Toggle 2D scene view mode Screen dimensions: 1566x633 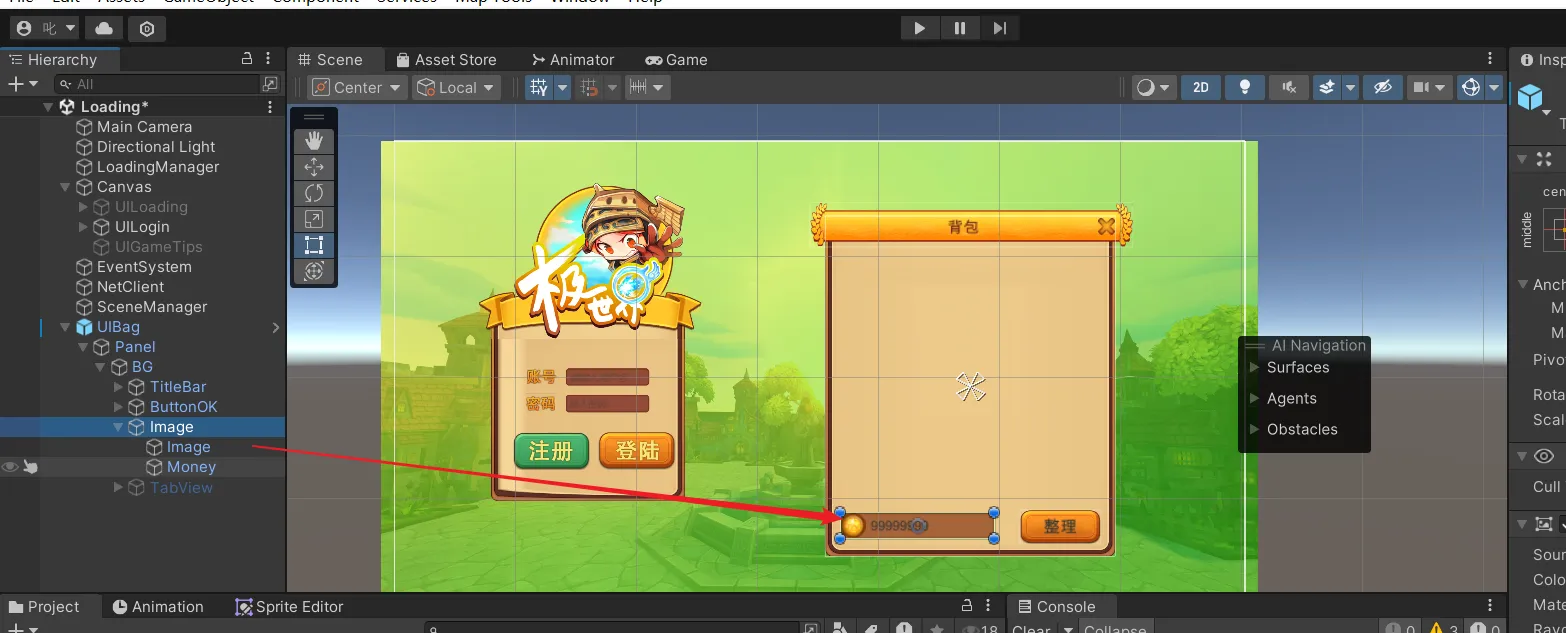coord(1201,88)
